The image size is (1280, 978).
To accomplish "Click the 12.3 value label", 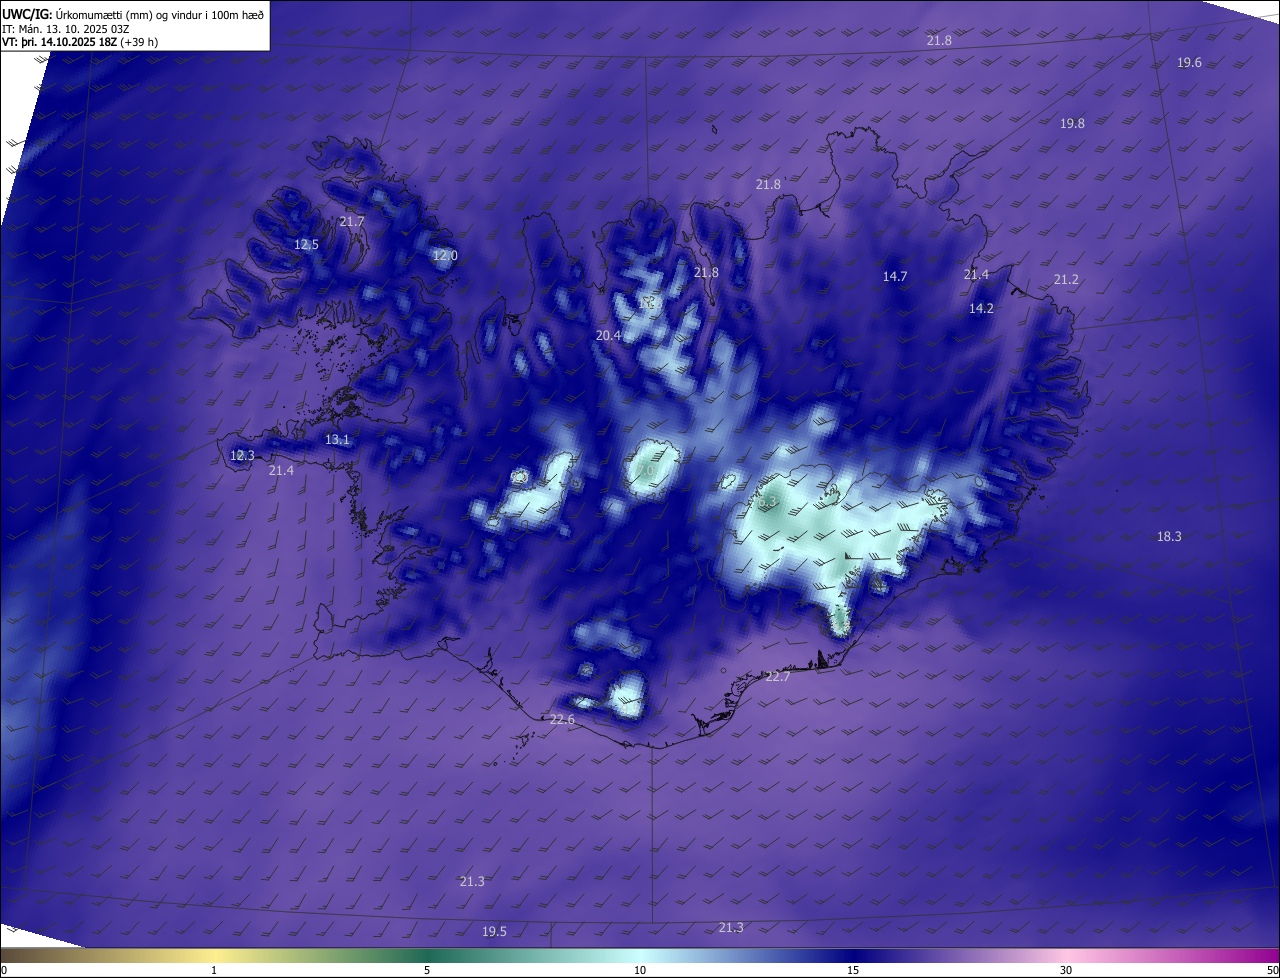I will [x=243, y=456].
